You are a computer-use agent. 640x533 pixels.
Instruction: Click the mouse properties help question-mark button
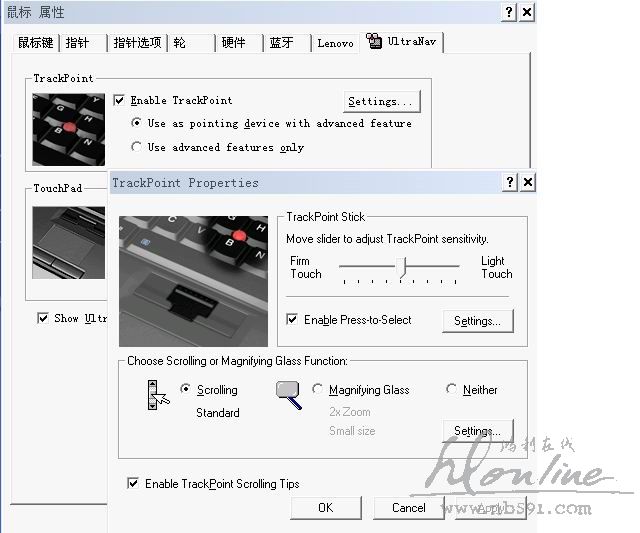(509, 12)
